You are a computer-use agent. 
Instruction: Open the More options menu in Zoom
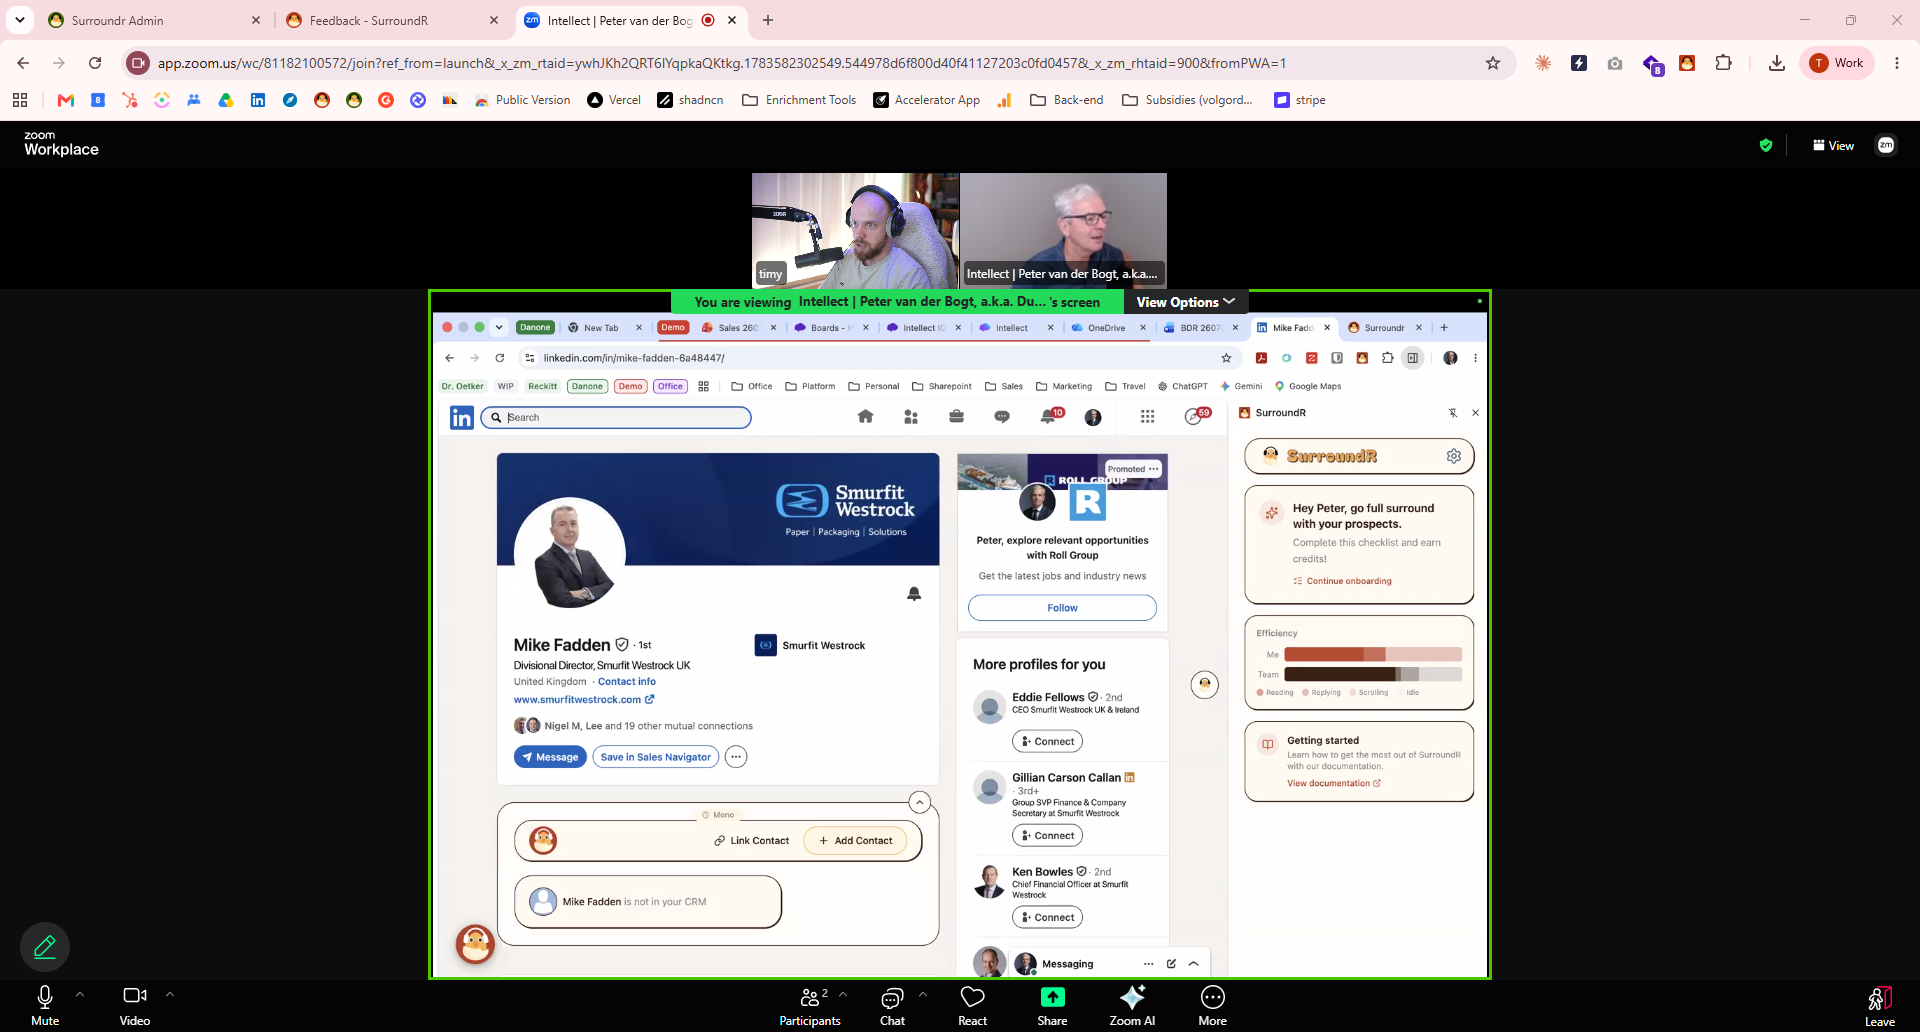pos(1212,1005)
